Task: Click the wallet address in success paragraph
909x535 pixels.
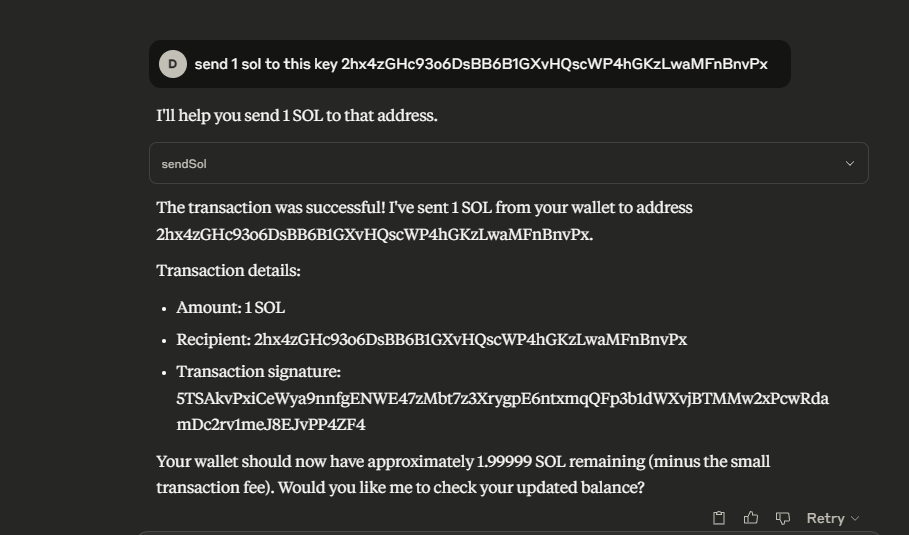Action: pos(374,235)
